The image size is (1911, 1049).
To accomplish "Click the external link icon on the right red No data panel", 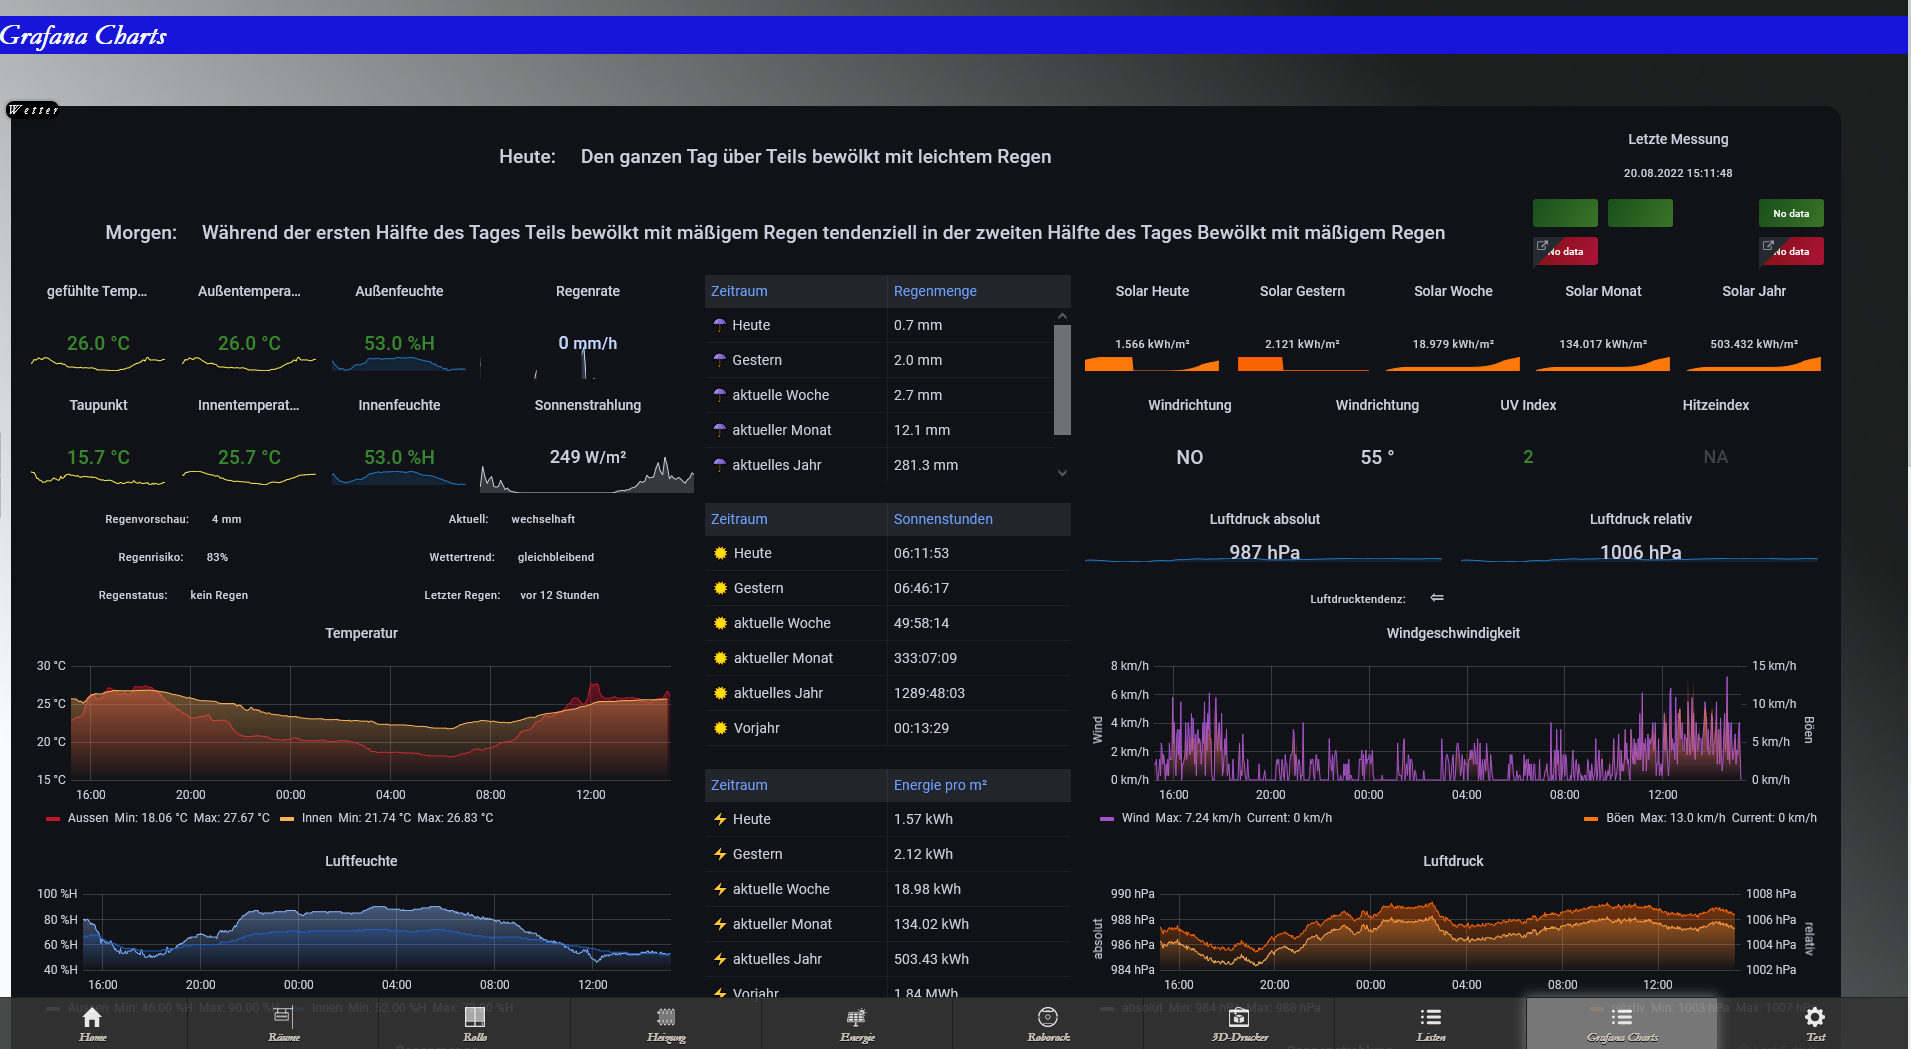I will pos(1768,245).
